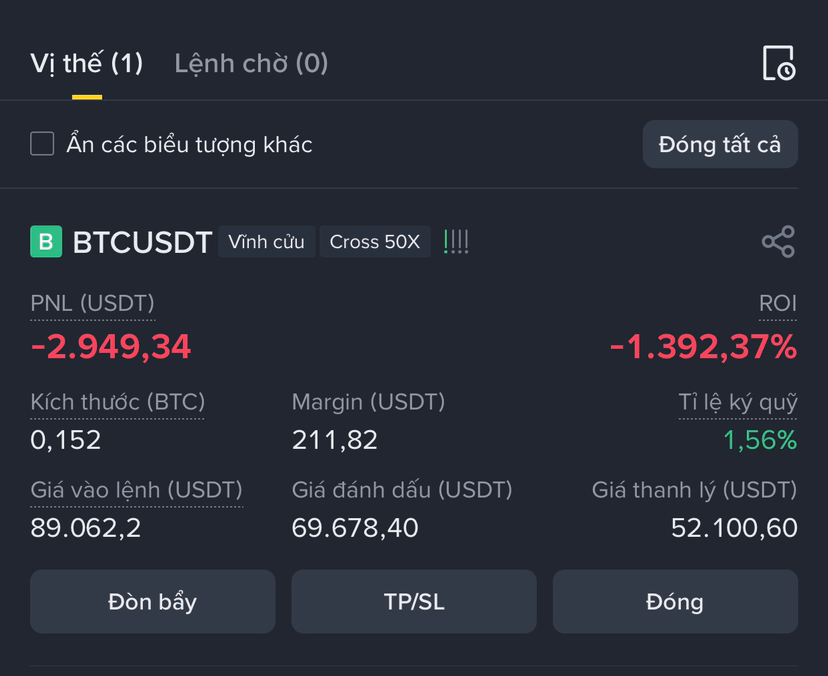Switch to the 'Lệnh chờ (0)' tab
Viewport: 828px width, 676px height.
pyautogui.click(x=251, y=64)
